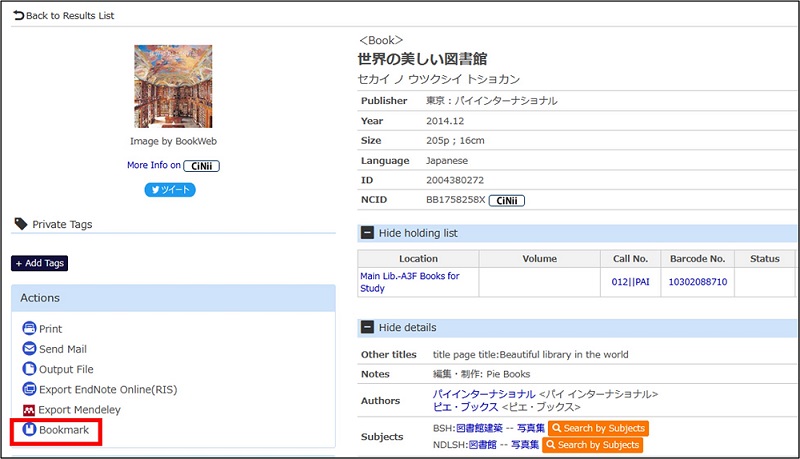800x459 pixels.
Task: Click NDLSH subject 図書館 link
Action: coord(482,445)
